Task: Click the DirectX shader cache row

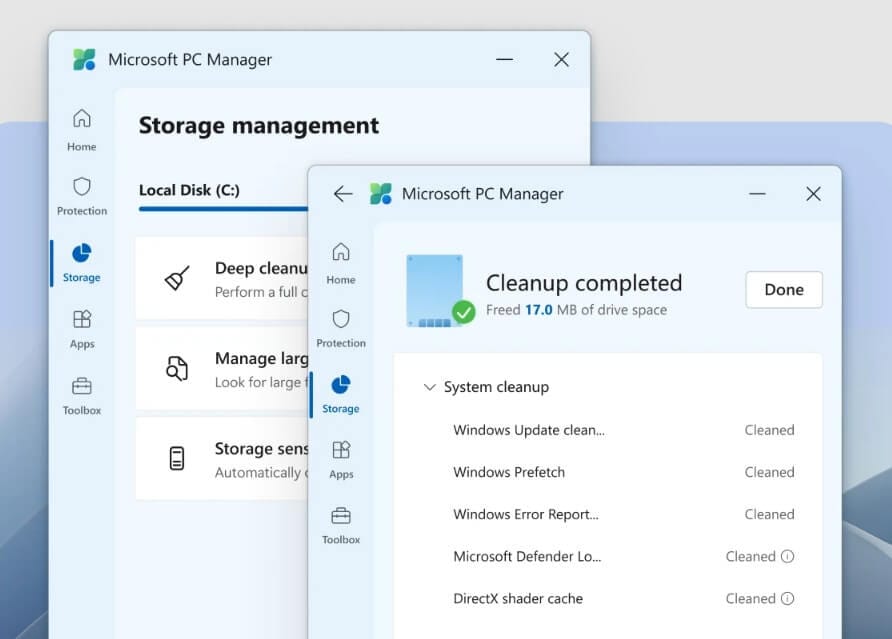Action: tap(623, 599)
